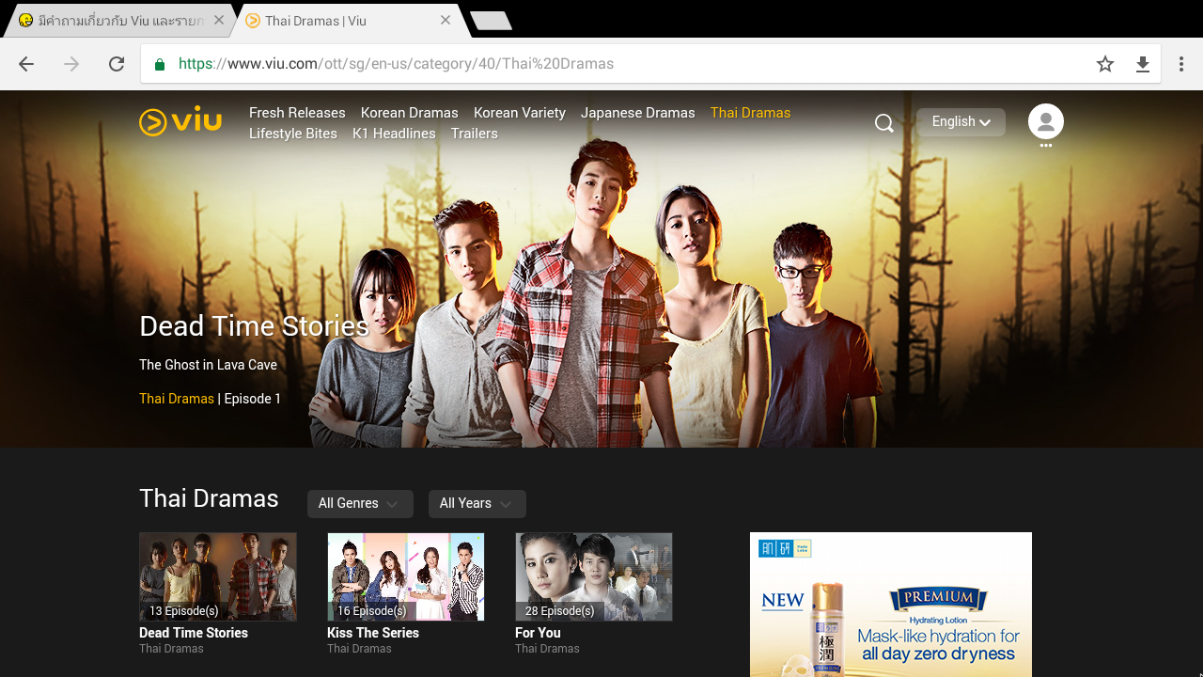This screenshot has width=1203, height=677.
Task: Click Episode 1 text in banner
Action: point(252,399)
